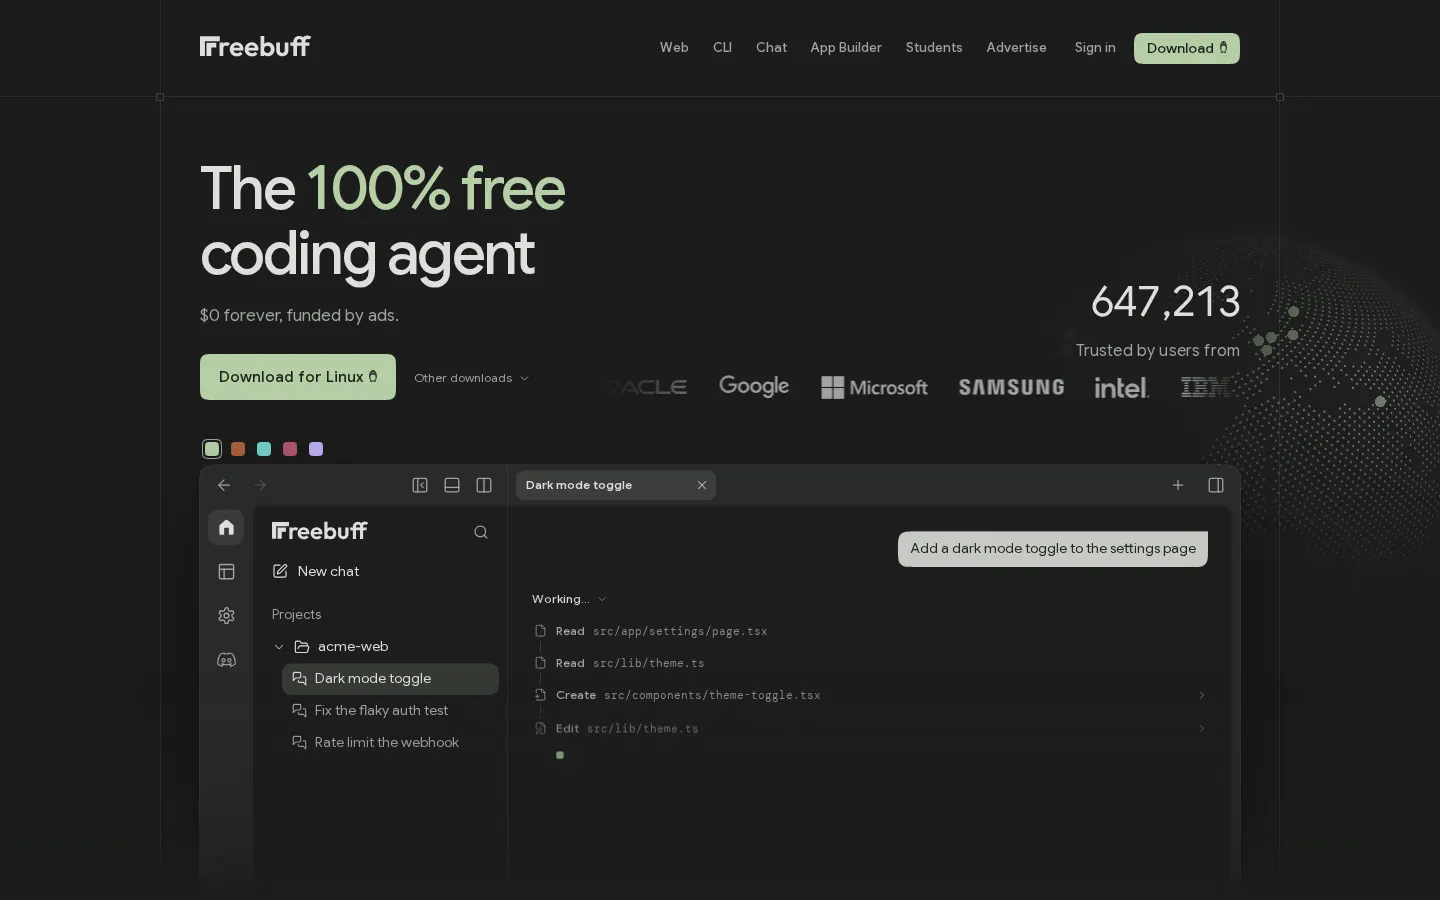This screenshot has width=1440, height=900.
Task: Click the home icon in the sidebar
Action: point(226,527)
